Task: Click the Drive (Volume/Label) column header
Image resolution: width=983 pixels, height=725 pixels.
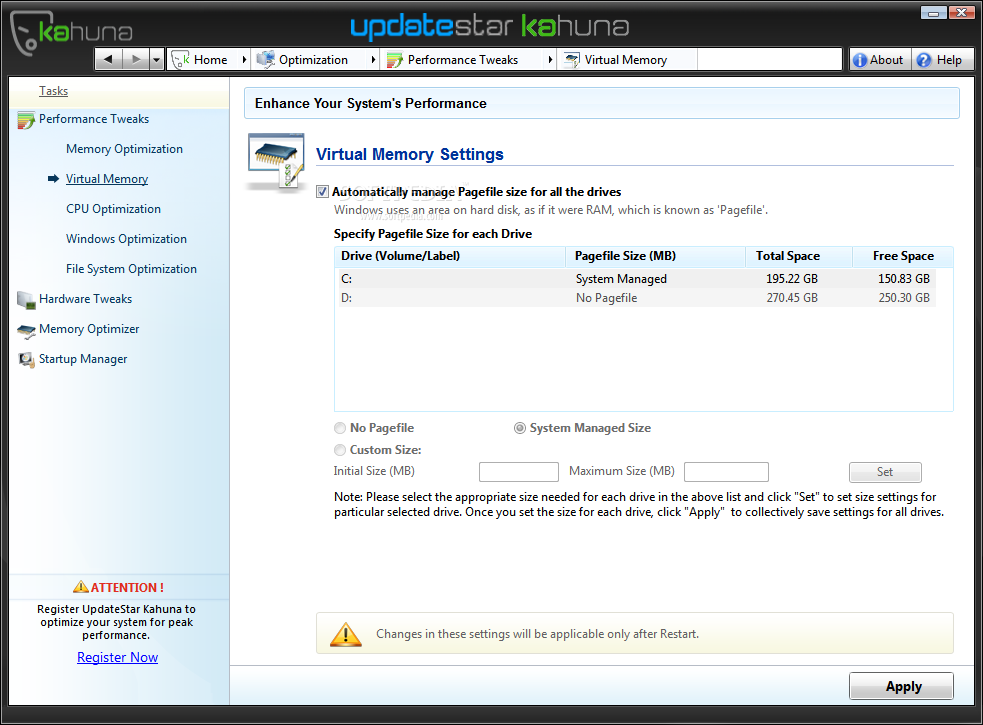Action: [450, 257]
